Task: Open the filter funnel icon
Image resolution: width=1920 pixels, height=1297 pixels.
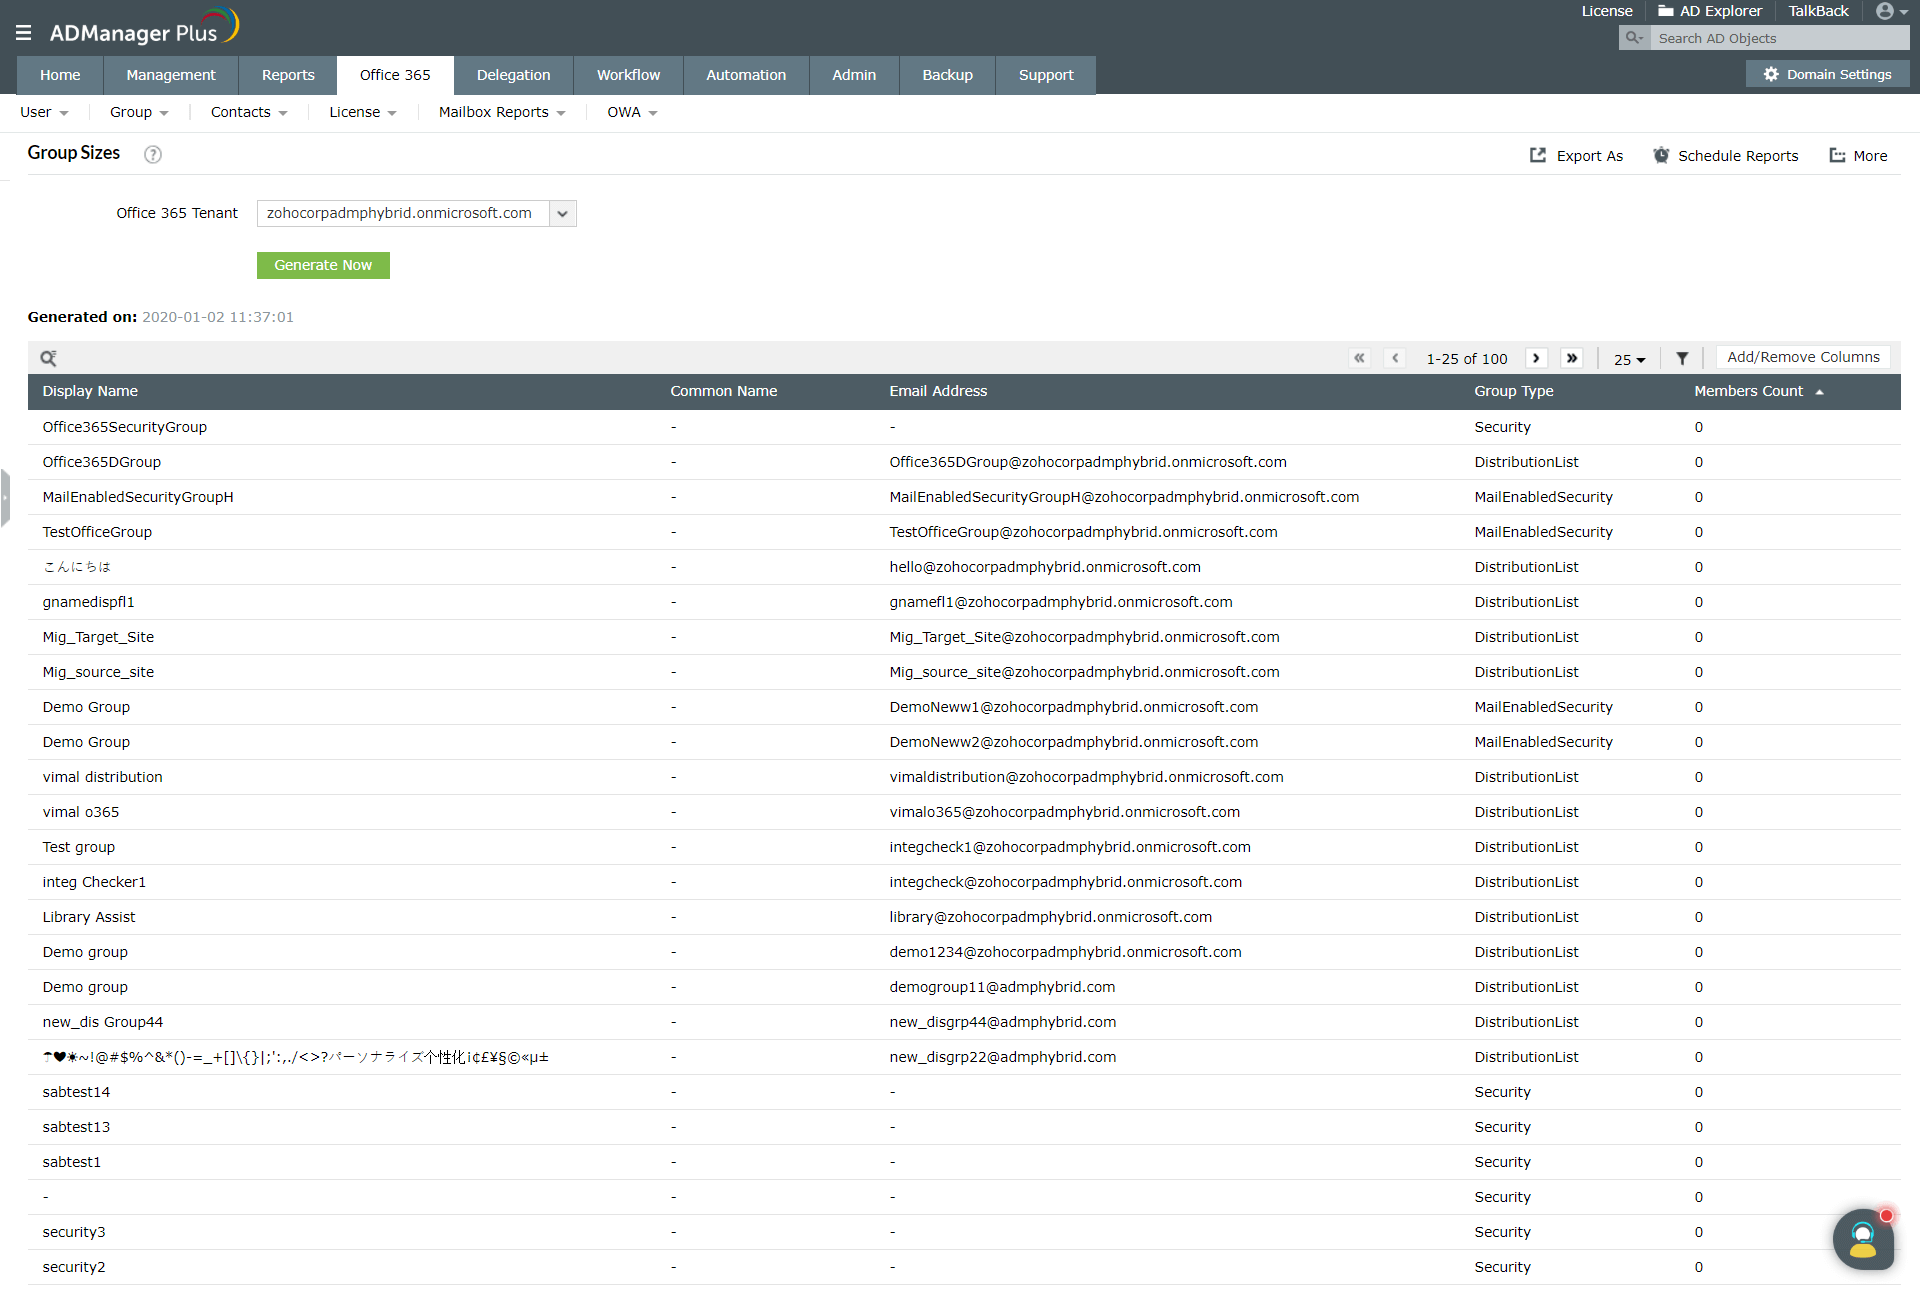Action: (1682, 358)
